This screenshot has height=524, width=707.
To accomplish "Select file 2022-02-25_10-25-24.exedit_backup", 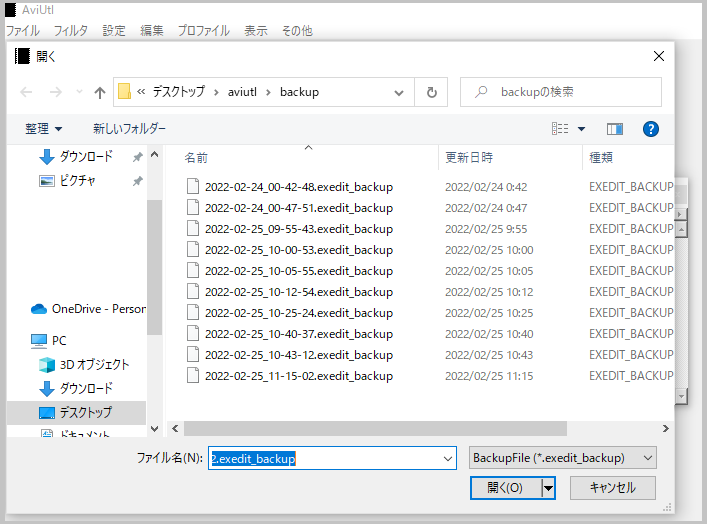I will 299,313.
